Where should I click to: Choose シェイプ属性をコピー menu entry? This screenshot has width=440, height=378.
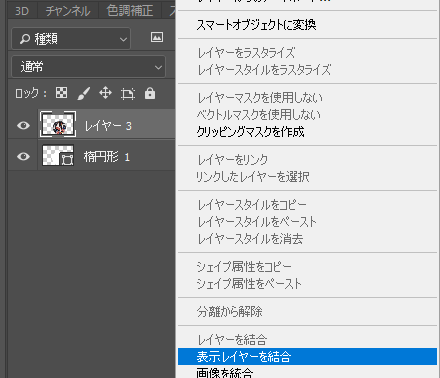click(307, 267)
